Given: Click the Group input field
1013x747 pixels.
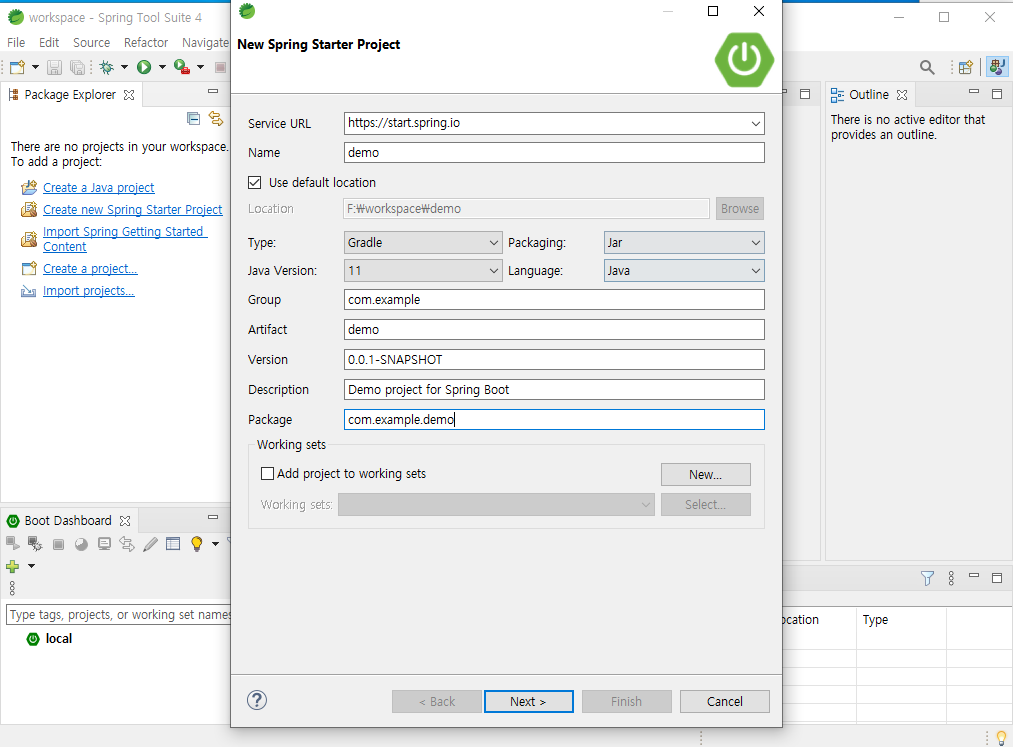Looking at the screenshot, I should (x=554, y=300).
